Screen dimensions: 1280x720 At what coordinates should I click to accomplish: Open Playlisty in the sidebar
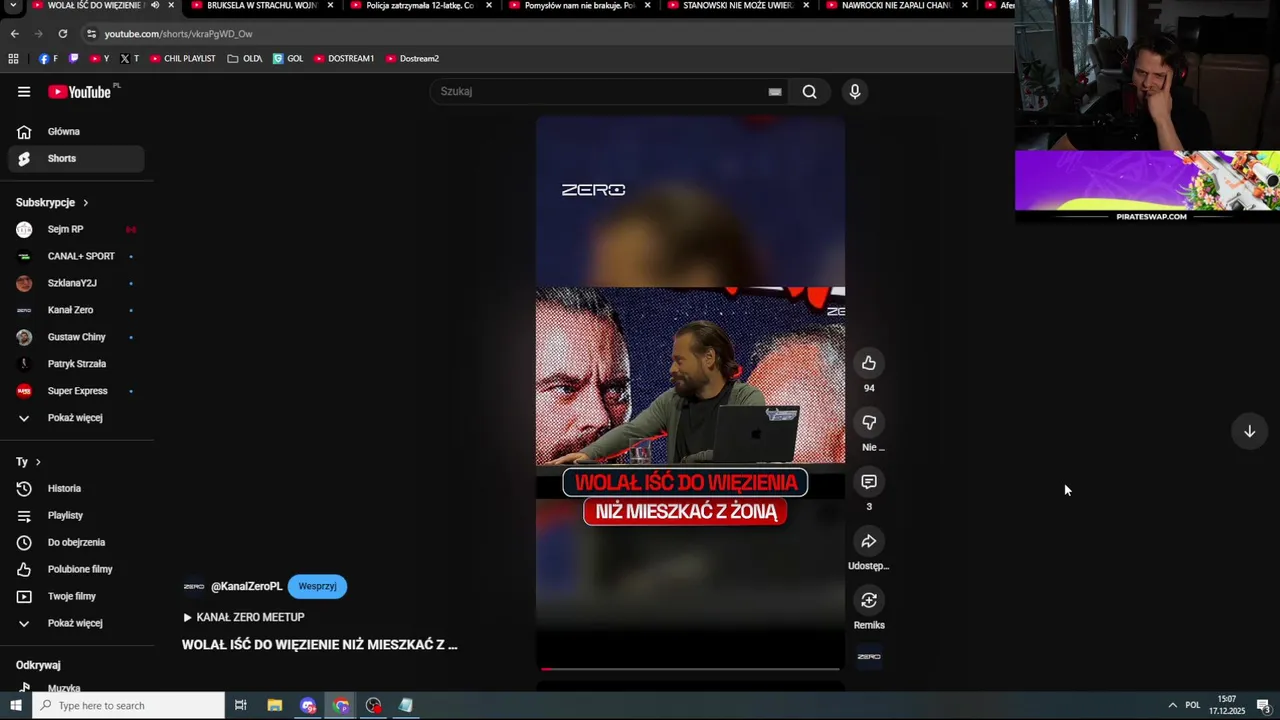[x=76, y=516]
